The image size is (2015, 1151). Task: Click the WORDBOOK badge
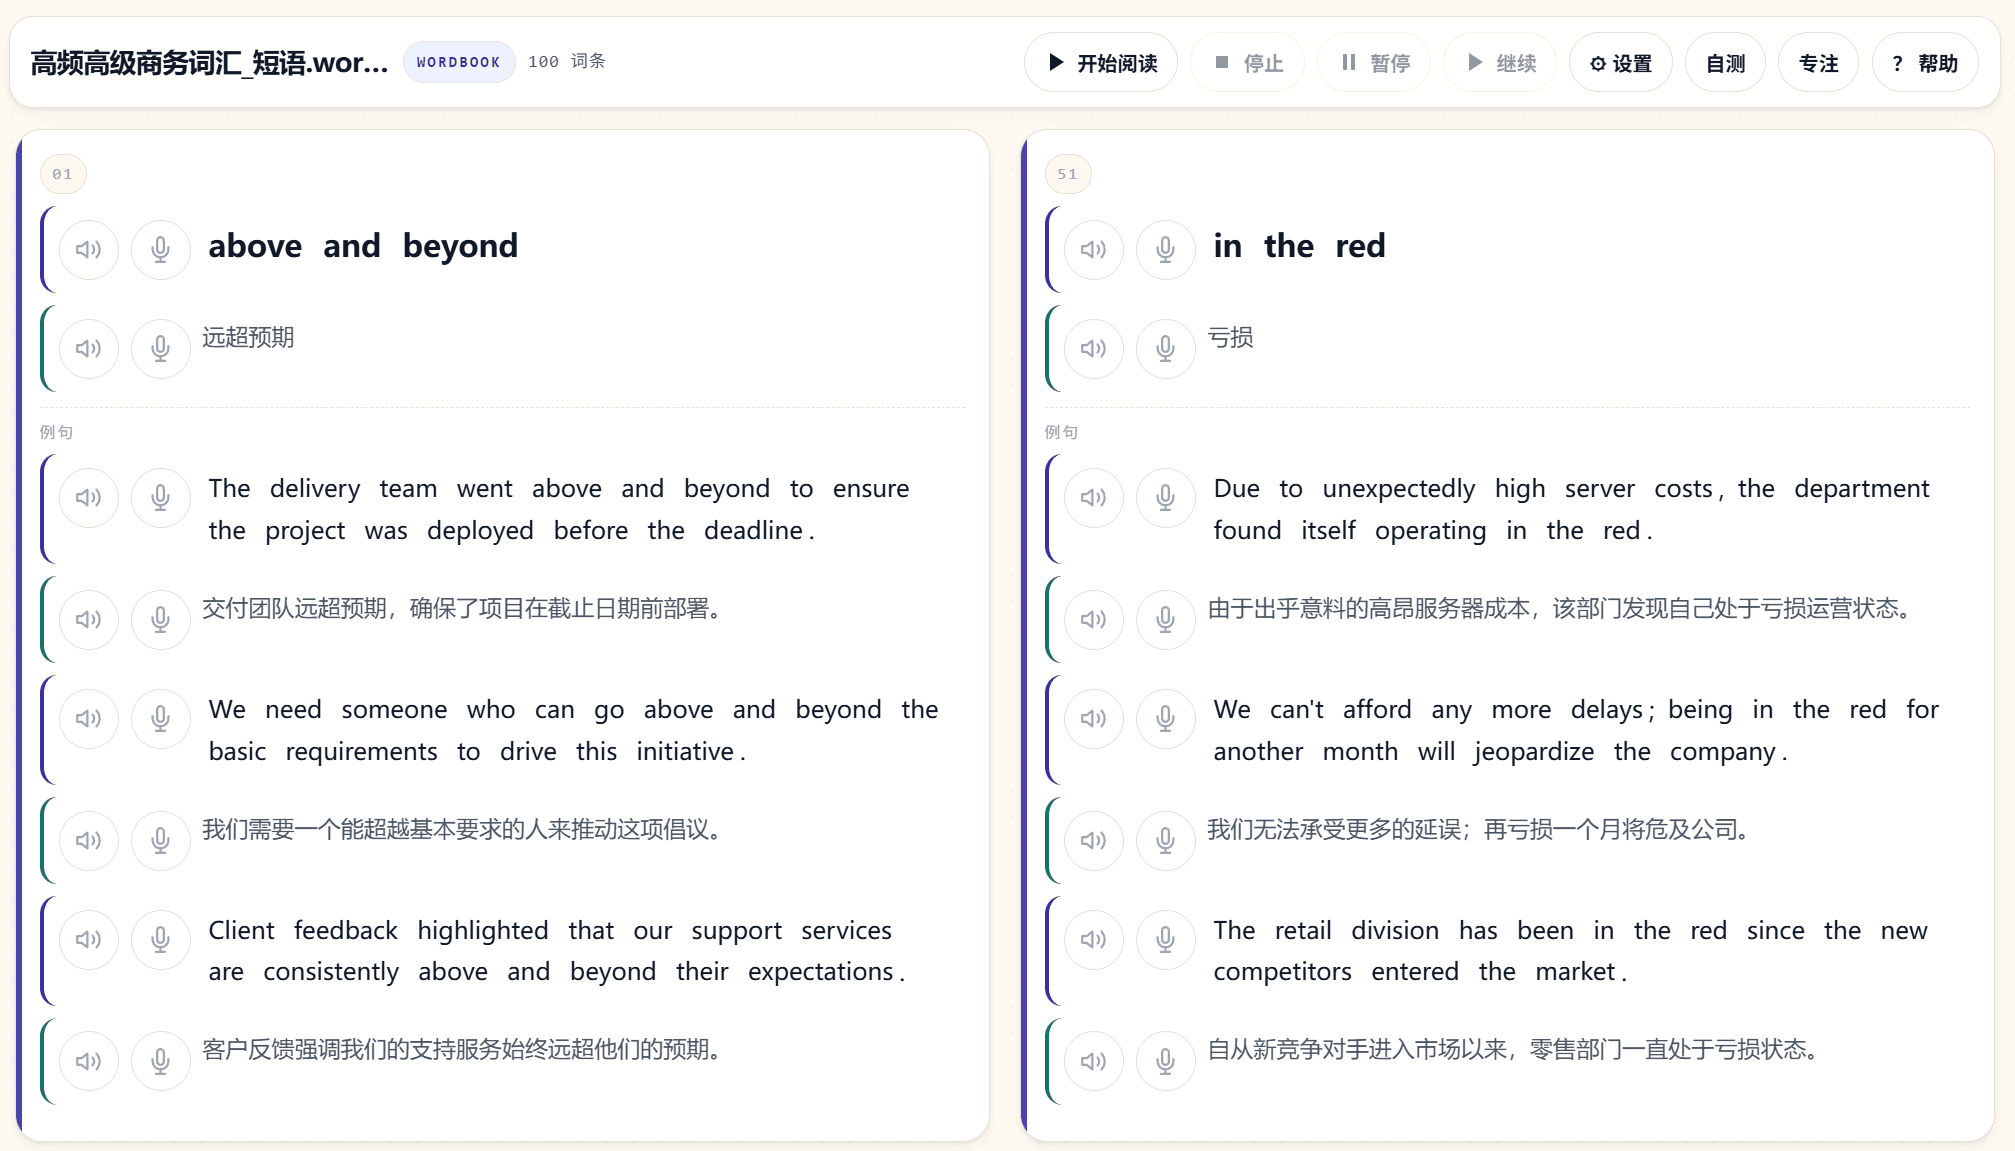pyautogui.click(x=459, y=62)
